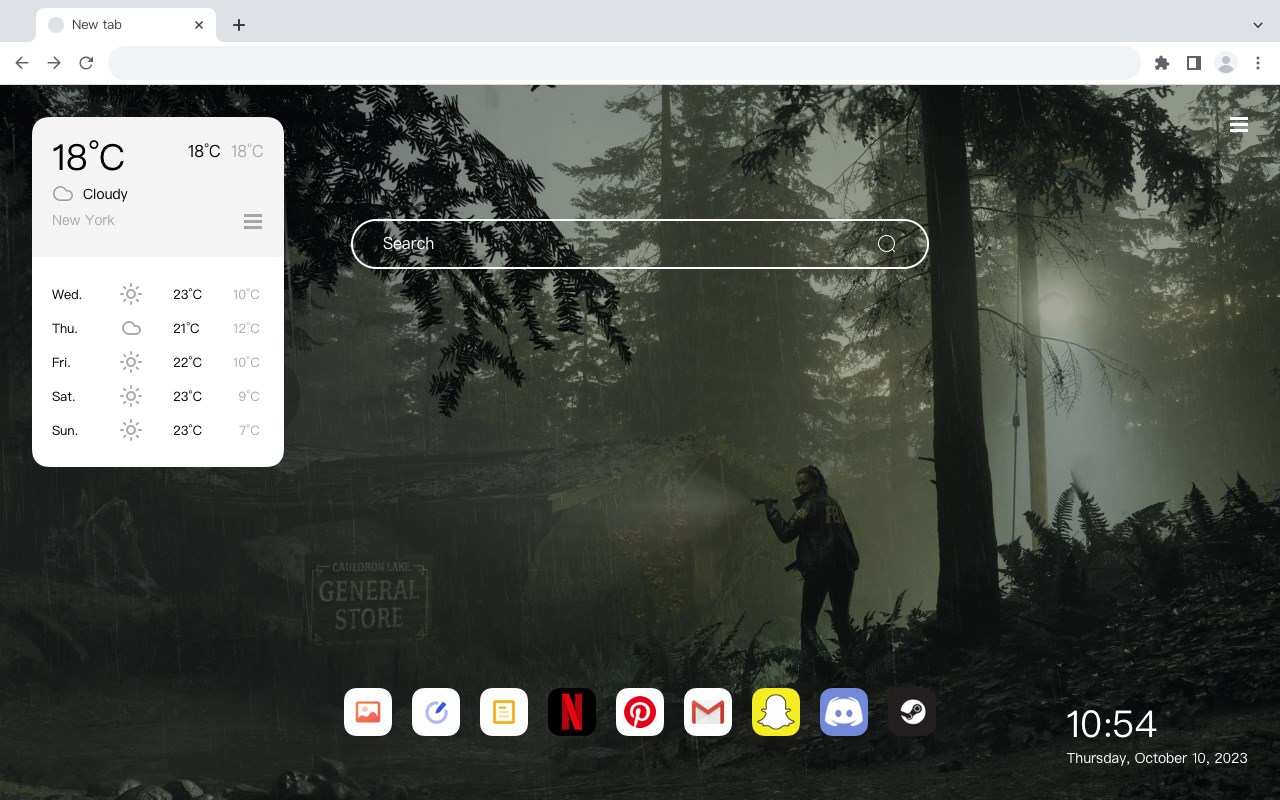The image size is (1280, 800).
Task: Launch the Pinterest shortcut
Action: point(640,712)
